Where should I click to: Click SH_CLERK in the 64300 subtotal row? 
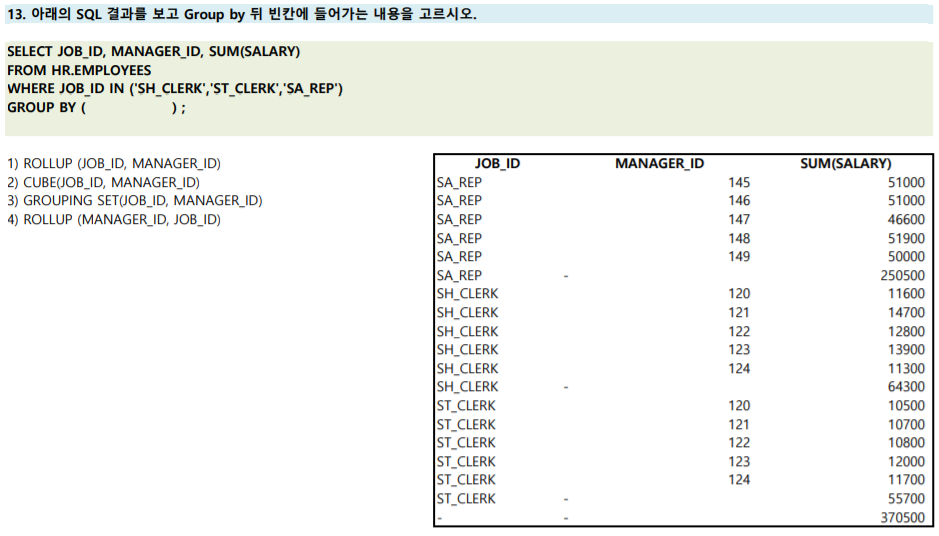coord(467,387)
